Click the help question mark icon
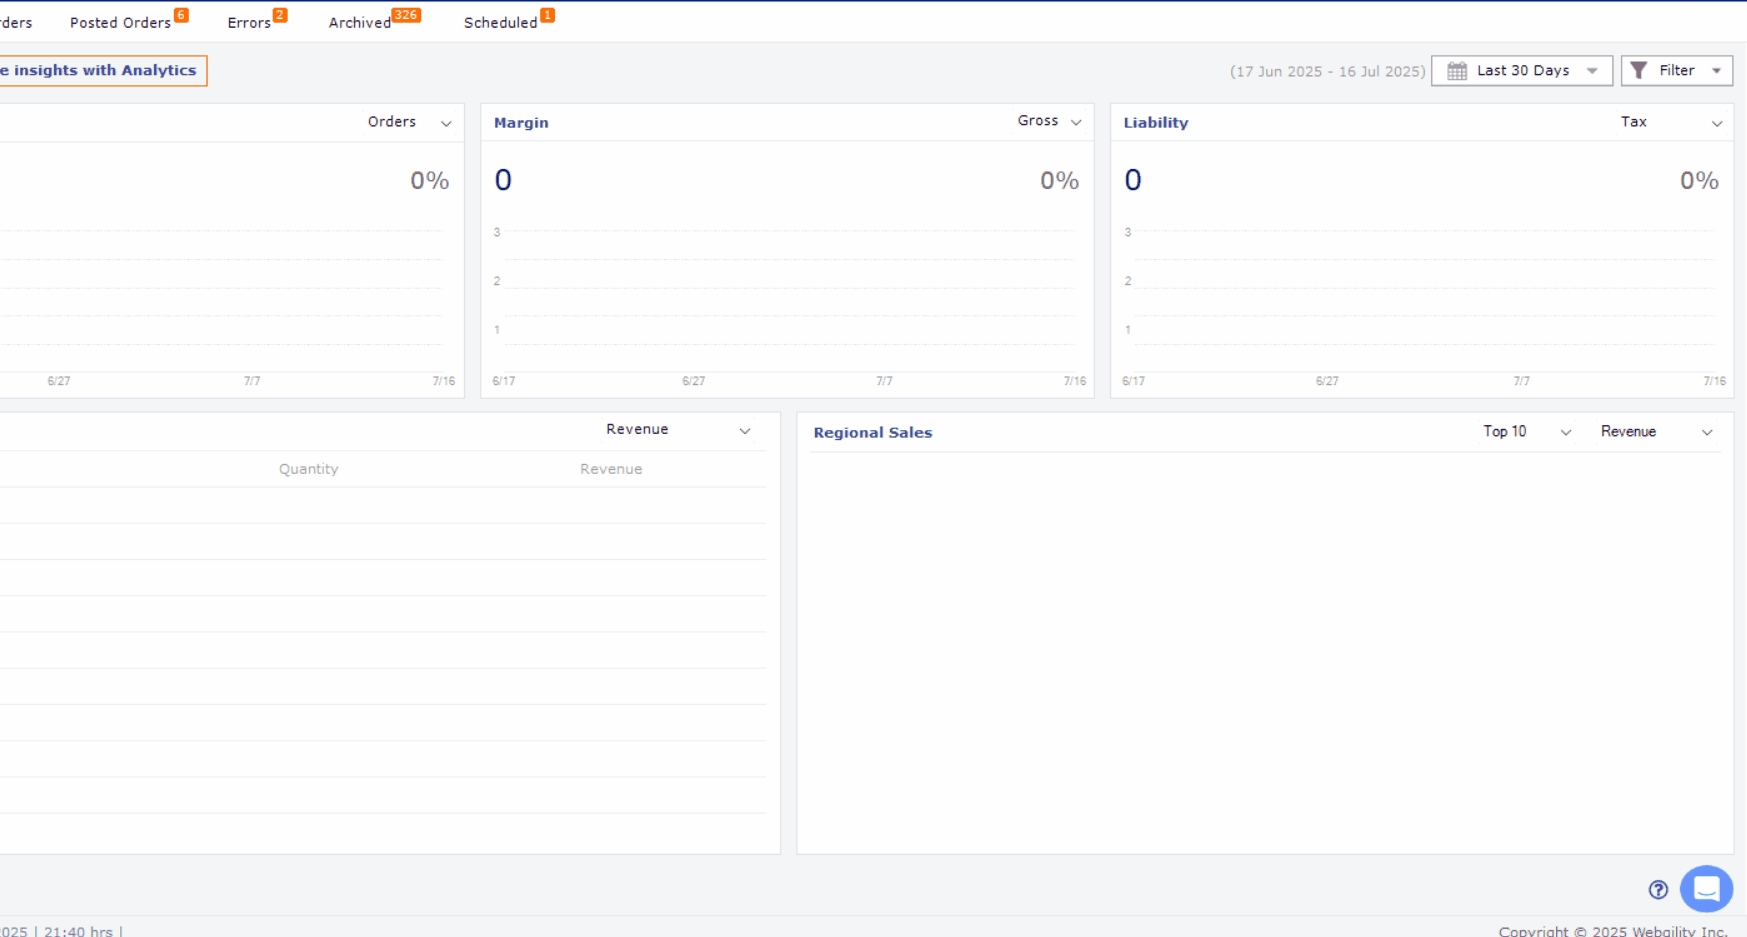The height and width of the screenshot is (937, 1747). 1658,889
